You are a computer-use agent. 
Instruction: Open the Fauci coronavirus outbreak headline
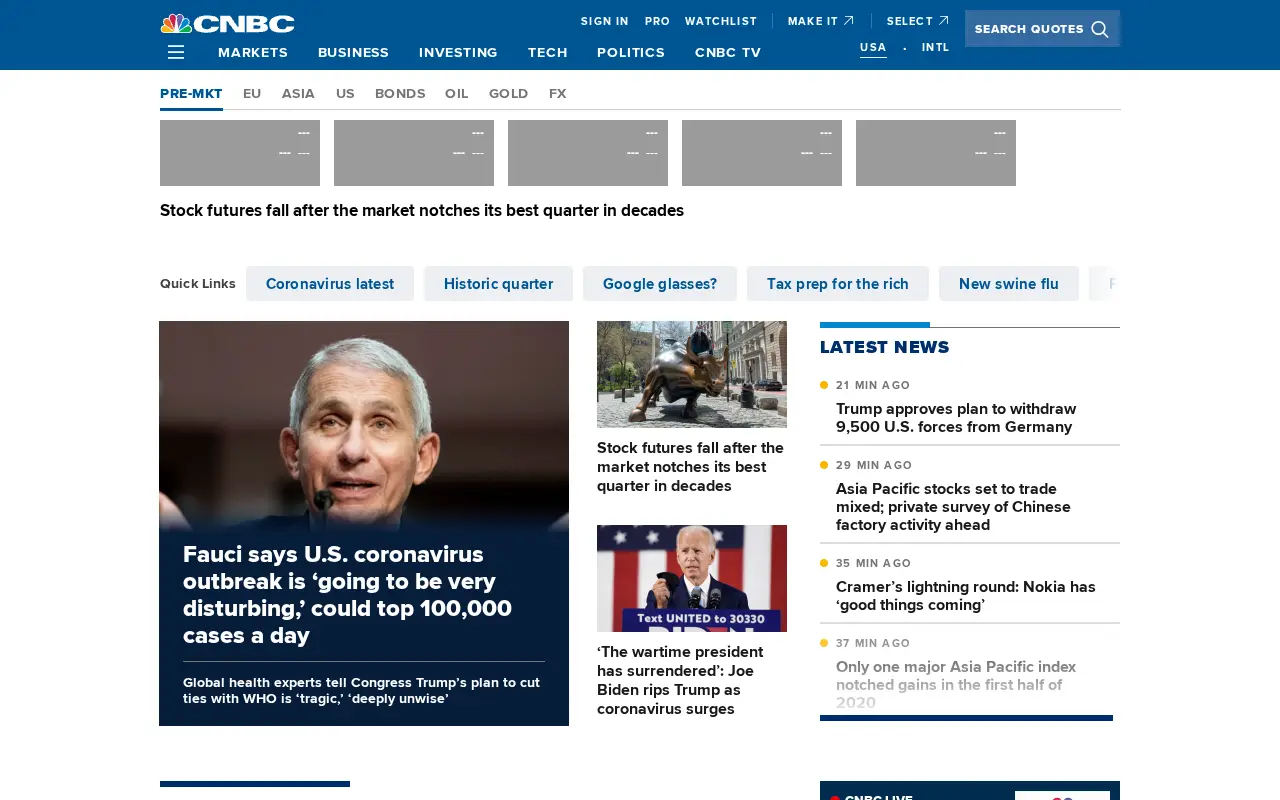coord(347,595)
